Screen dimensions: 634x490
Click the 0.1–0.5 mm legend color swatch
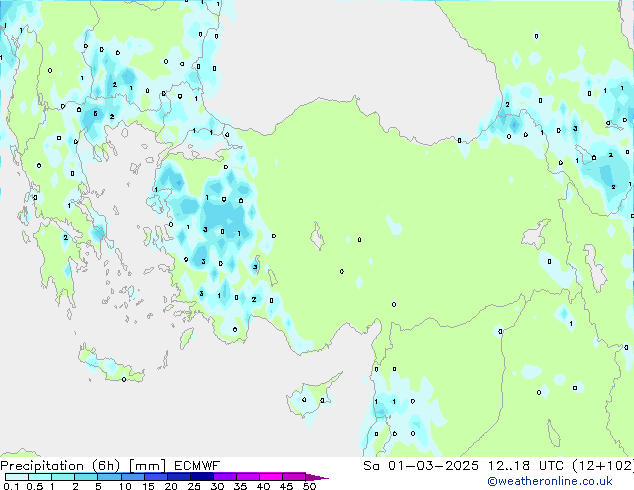click(x=17, y=477)
